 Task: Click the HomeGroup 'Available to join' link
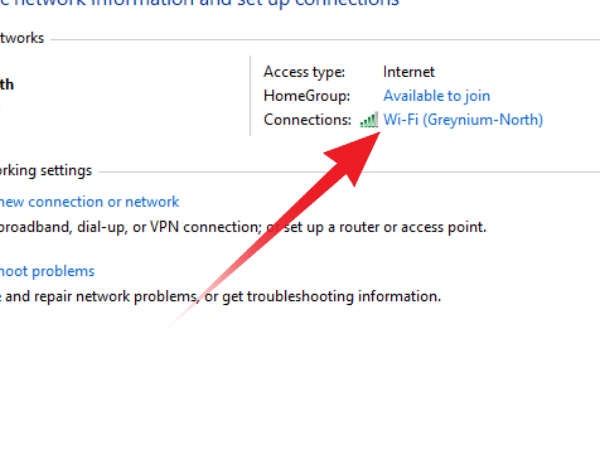[436, 96]
